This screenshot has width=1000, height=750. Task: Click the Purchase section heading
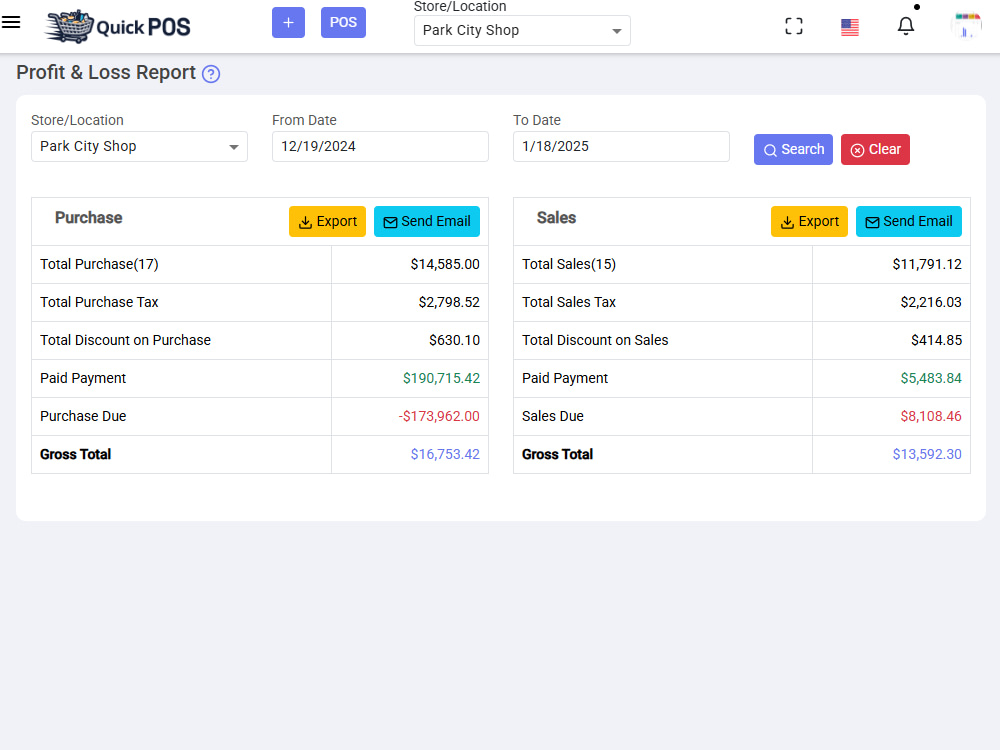(89, 218)
